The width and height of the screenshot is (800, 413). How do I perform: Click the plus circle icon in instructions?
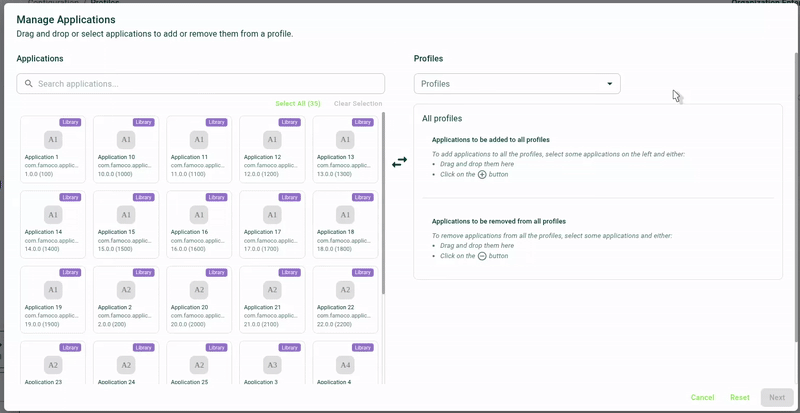482,174
